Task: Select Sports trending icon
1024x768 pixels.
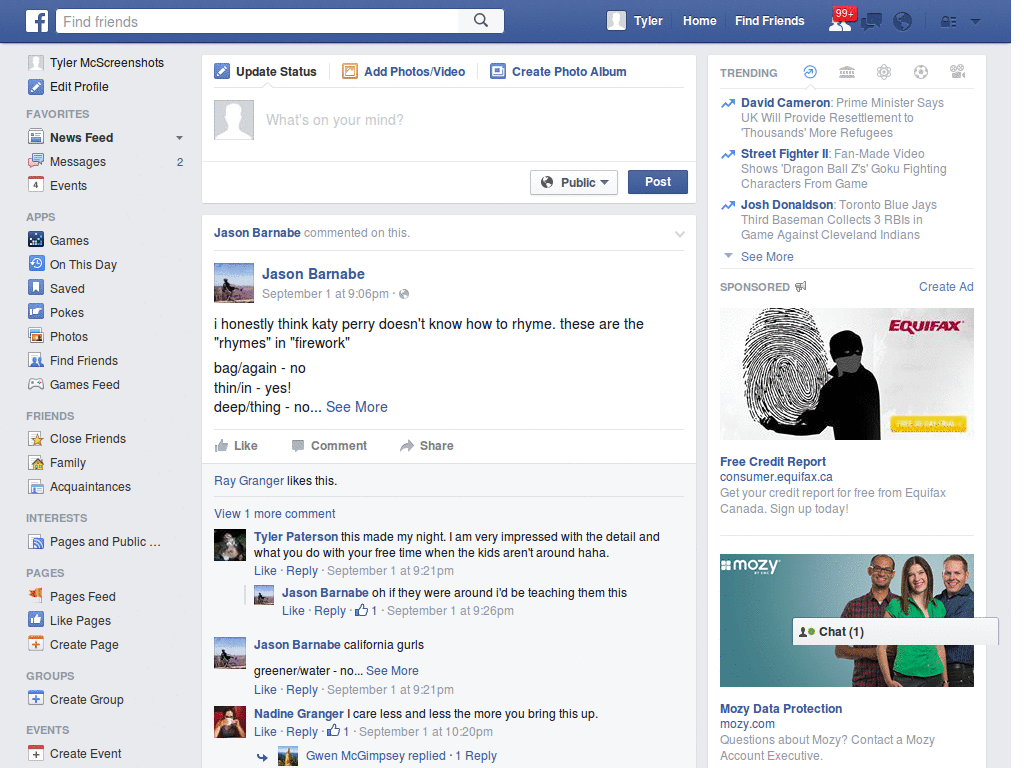Action: click(x=921, y=72)
